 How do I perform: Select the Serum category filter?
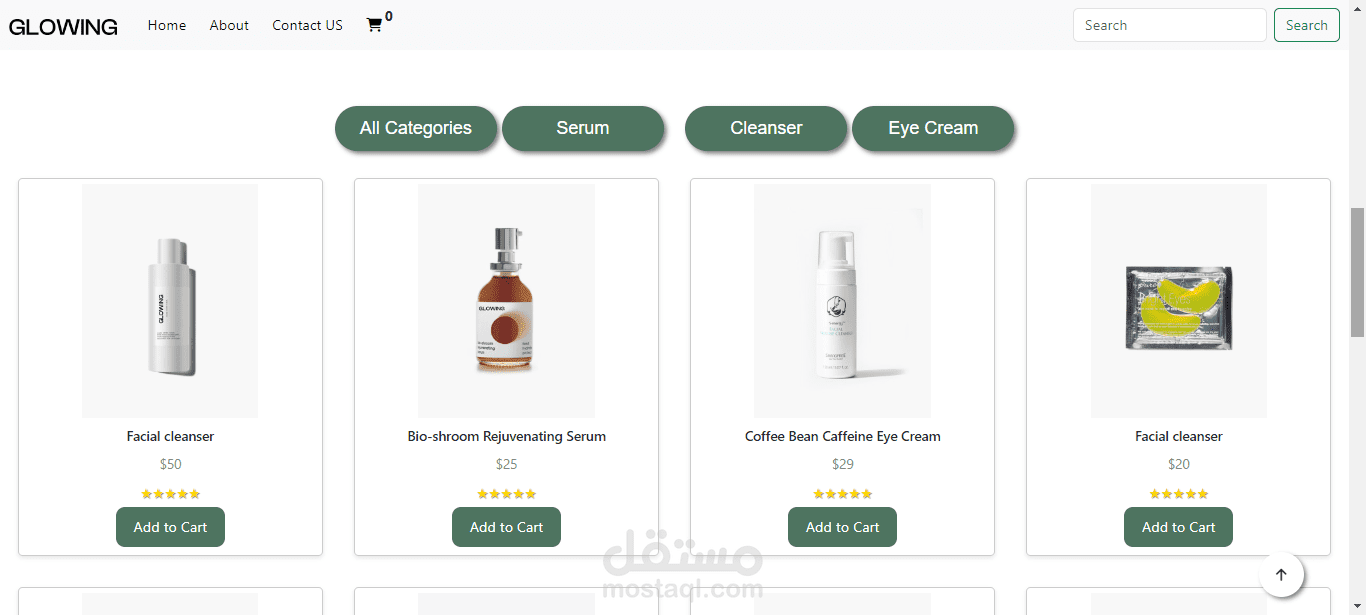[x=583, y=128]
